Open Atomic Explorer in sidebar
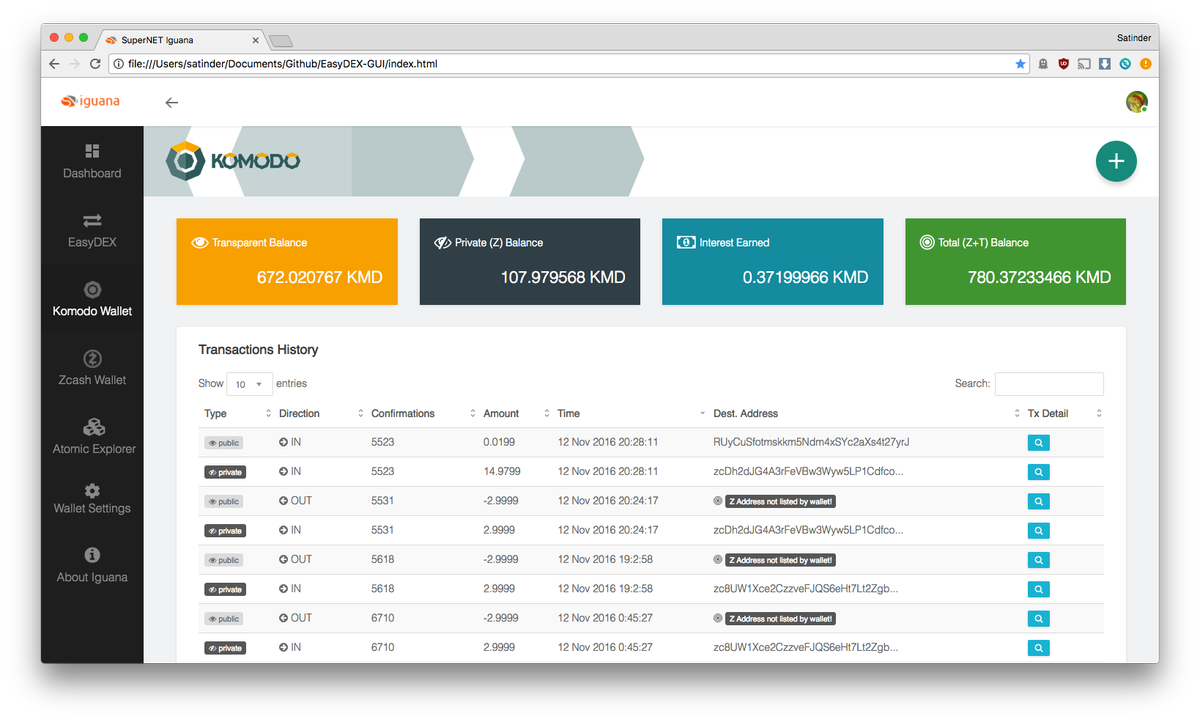This screenshot has height=722, width=1200. pyautogui.click(x=92, y=437)
